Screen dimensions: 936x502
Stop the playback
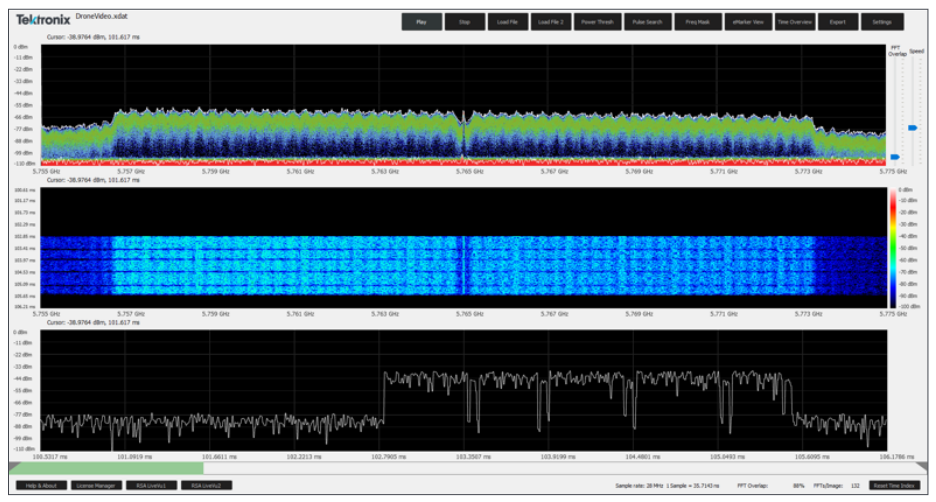[x=464, y=21]
